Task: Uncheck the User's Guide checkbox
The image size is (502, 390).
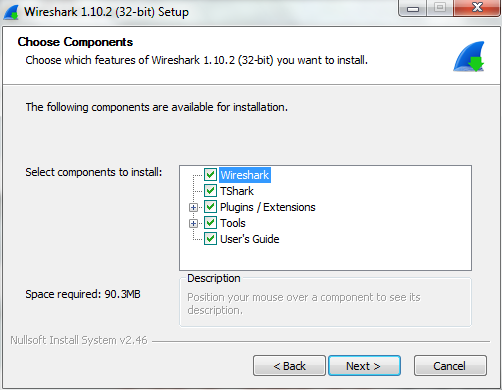Action: click(x=210, y=239)
